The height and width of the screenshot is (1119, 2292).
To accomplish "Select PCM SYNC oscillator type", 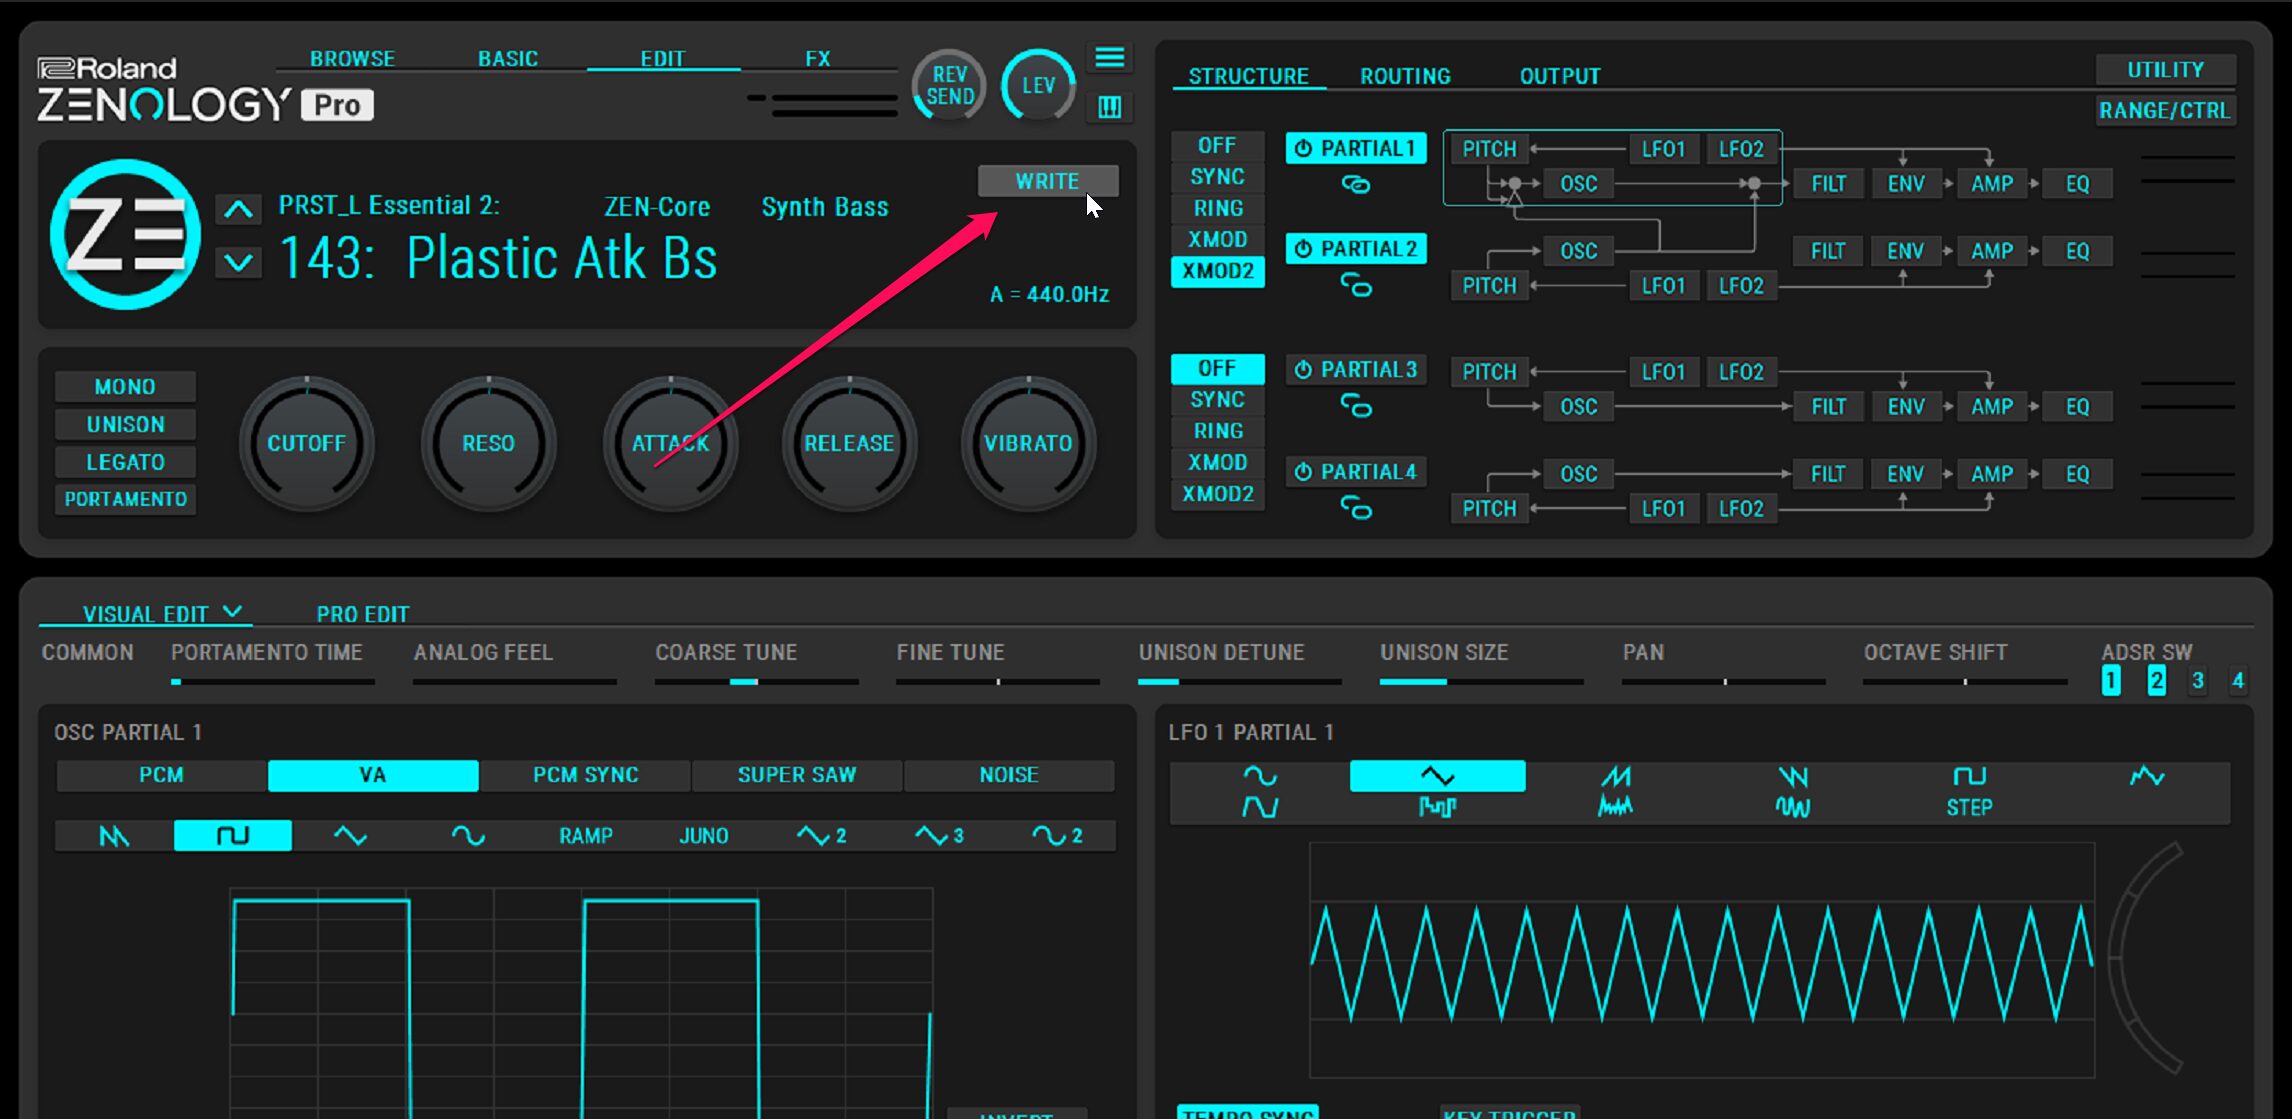I will click(x=585, y=775).
